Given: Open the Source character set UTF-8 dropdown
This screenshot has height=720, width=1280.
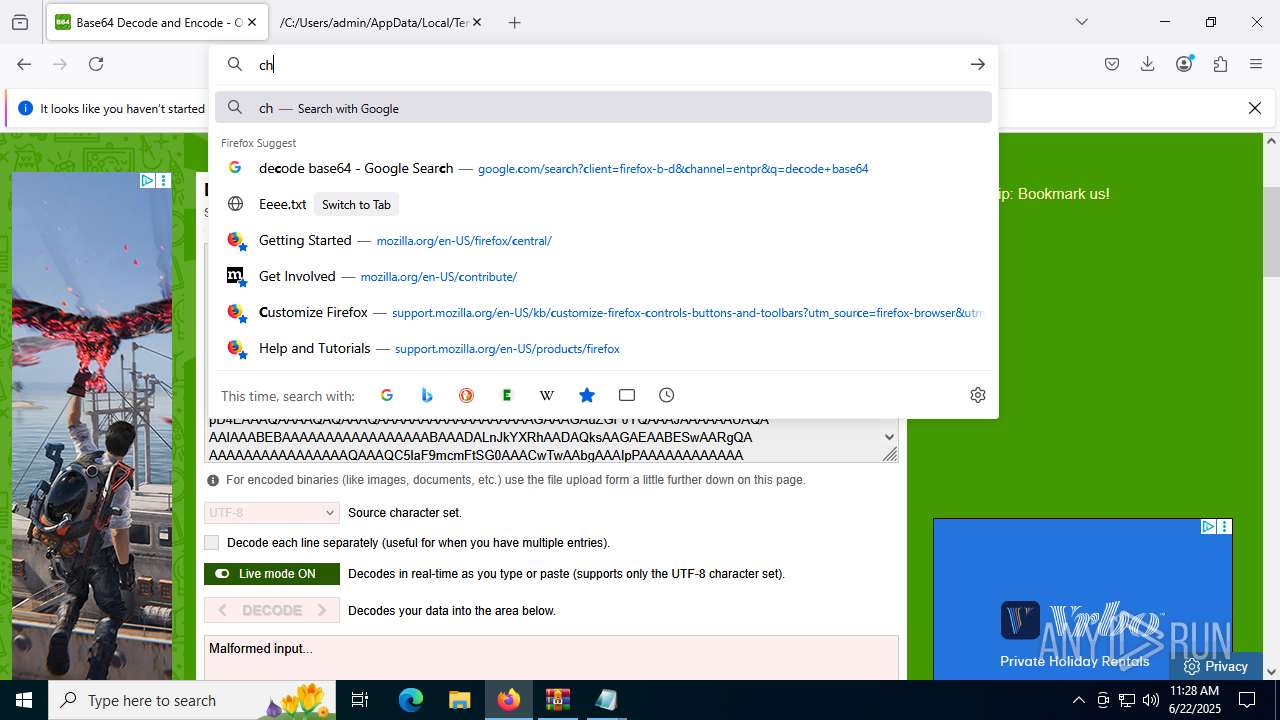Looking at the screenshot, I should click(272, 512).
